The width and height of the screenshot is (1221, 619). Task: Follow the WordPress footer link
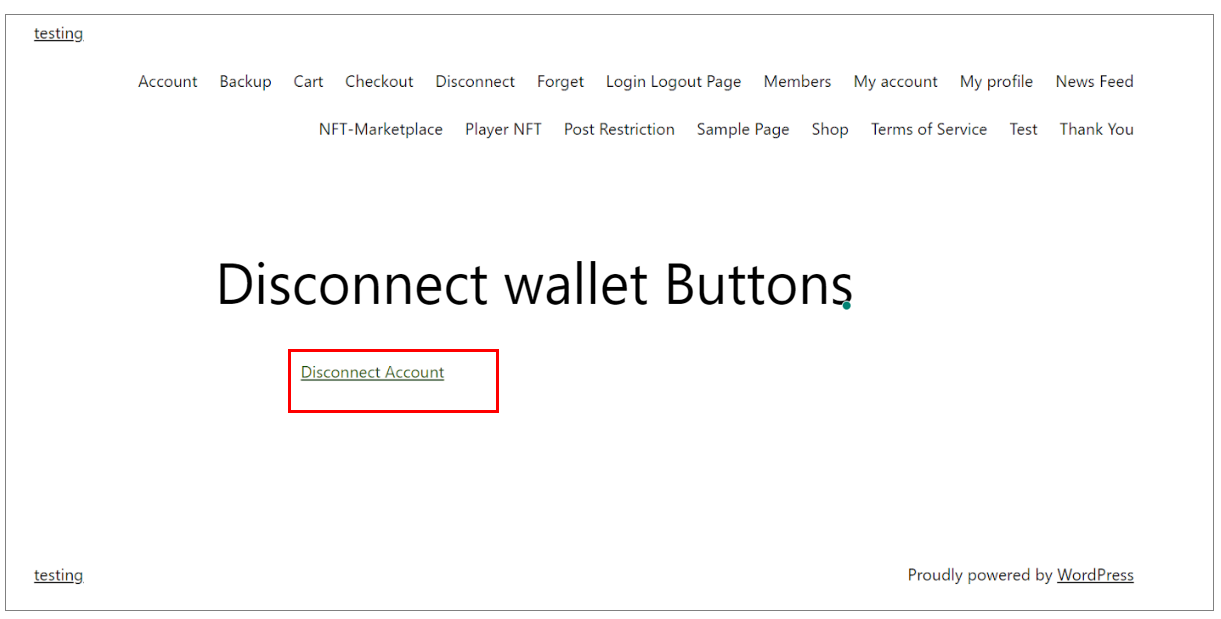point(1095,575)
